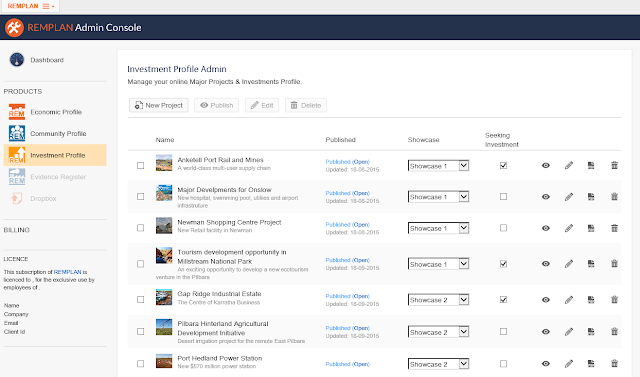Viewport: 640px width, 377px height.
Task: Open the REMPLAN link in licence text
Action: click(x=67, y=272)
